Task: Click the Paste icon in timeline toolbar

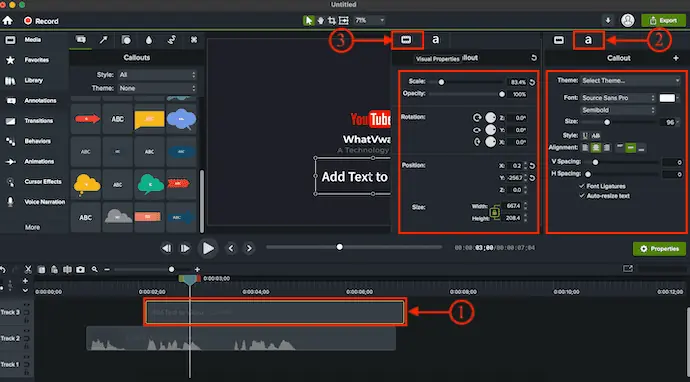Action: (x=54, y=269)
